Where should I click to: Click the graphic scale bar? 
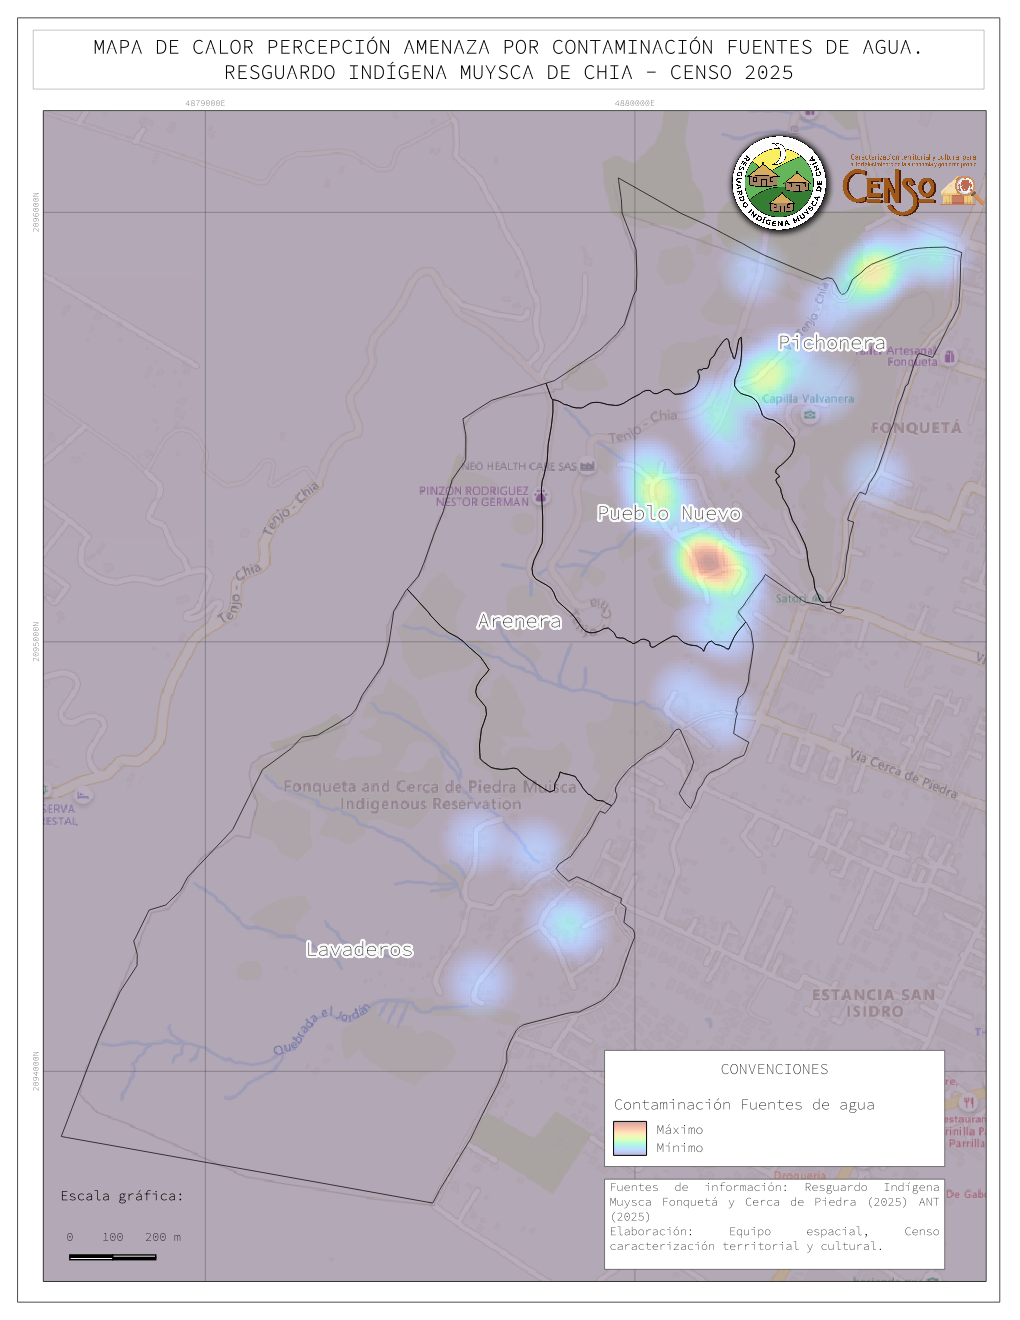click(112, 1256)
